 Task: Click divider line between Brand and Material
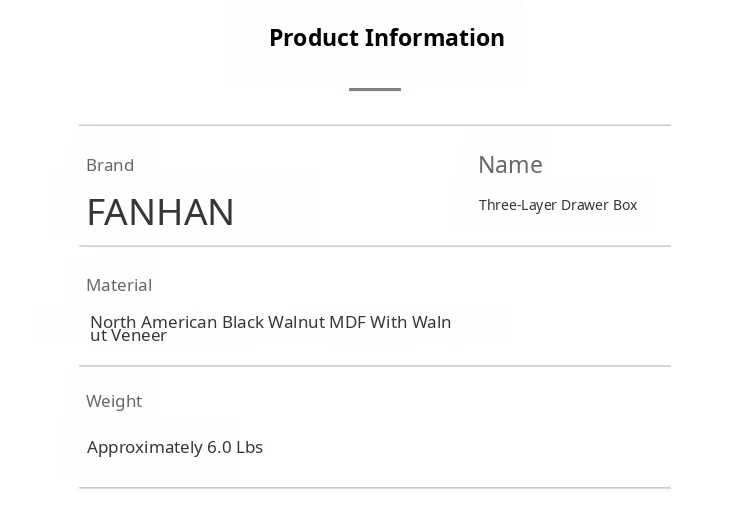(375, 246)
